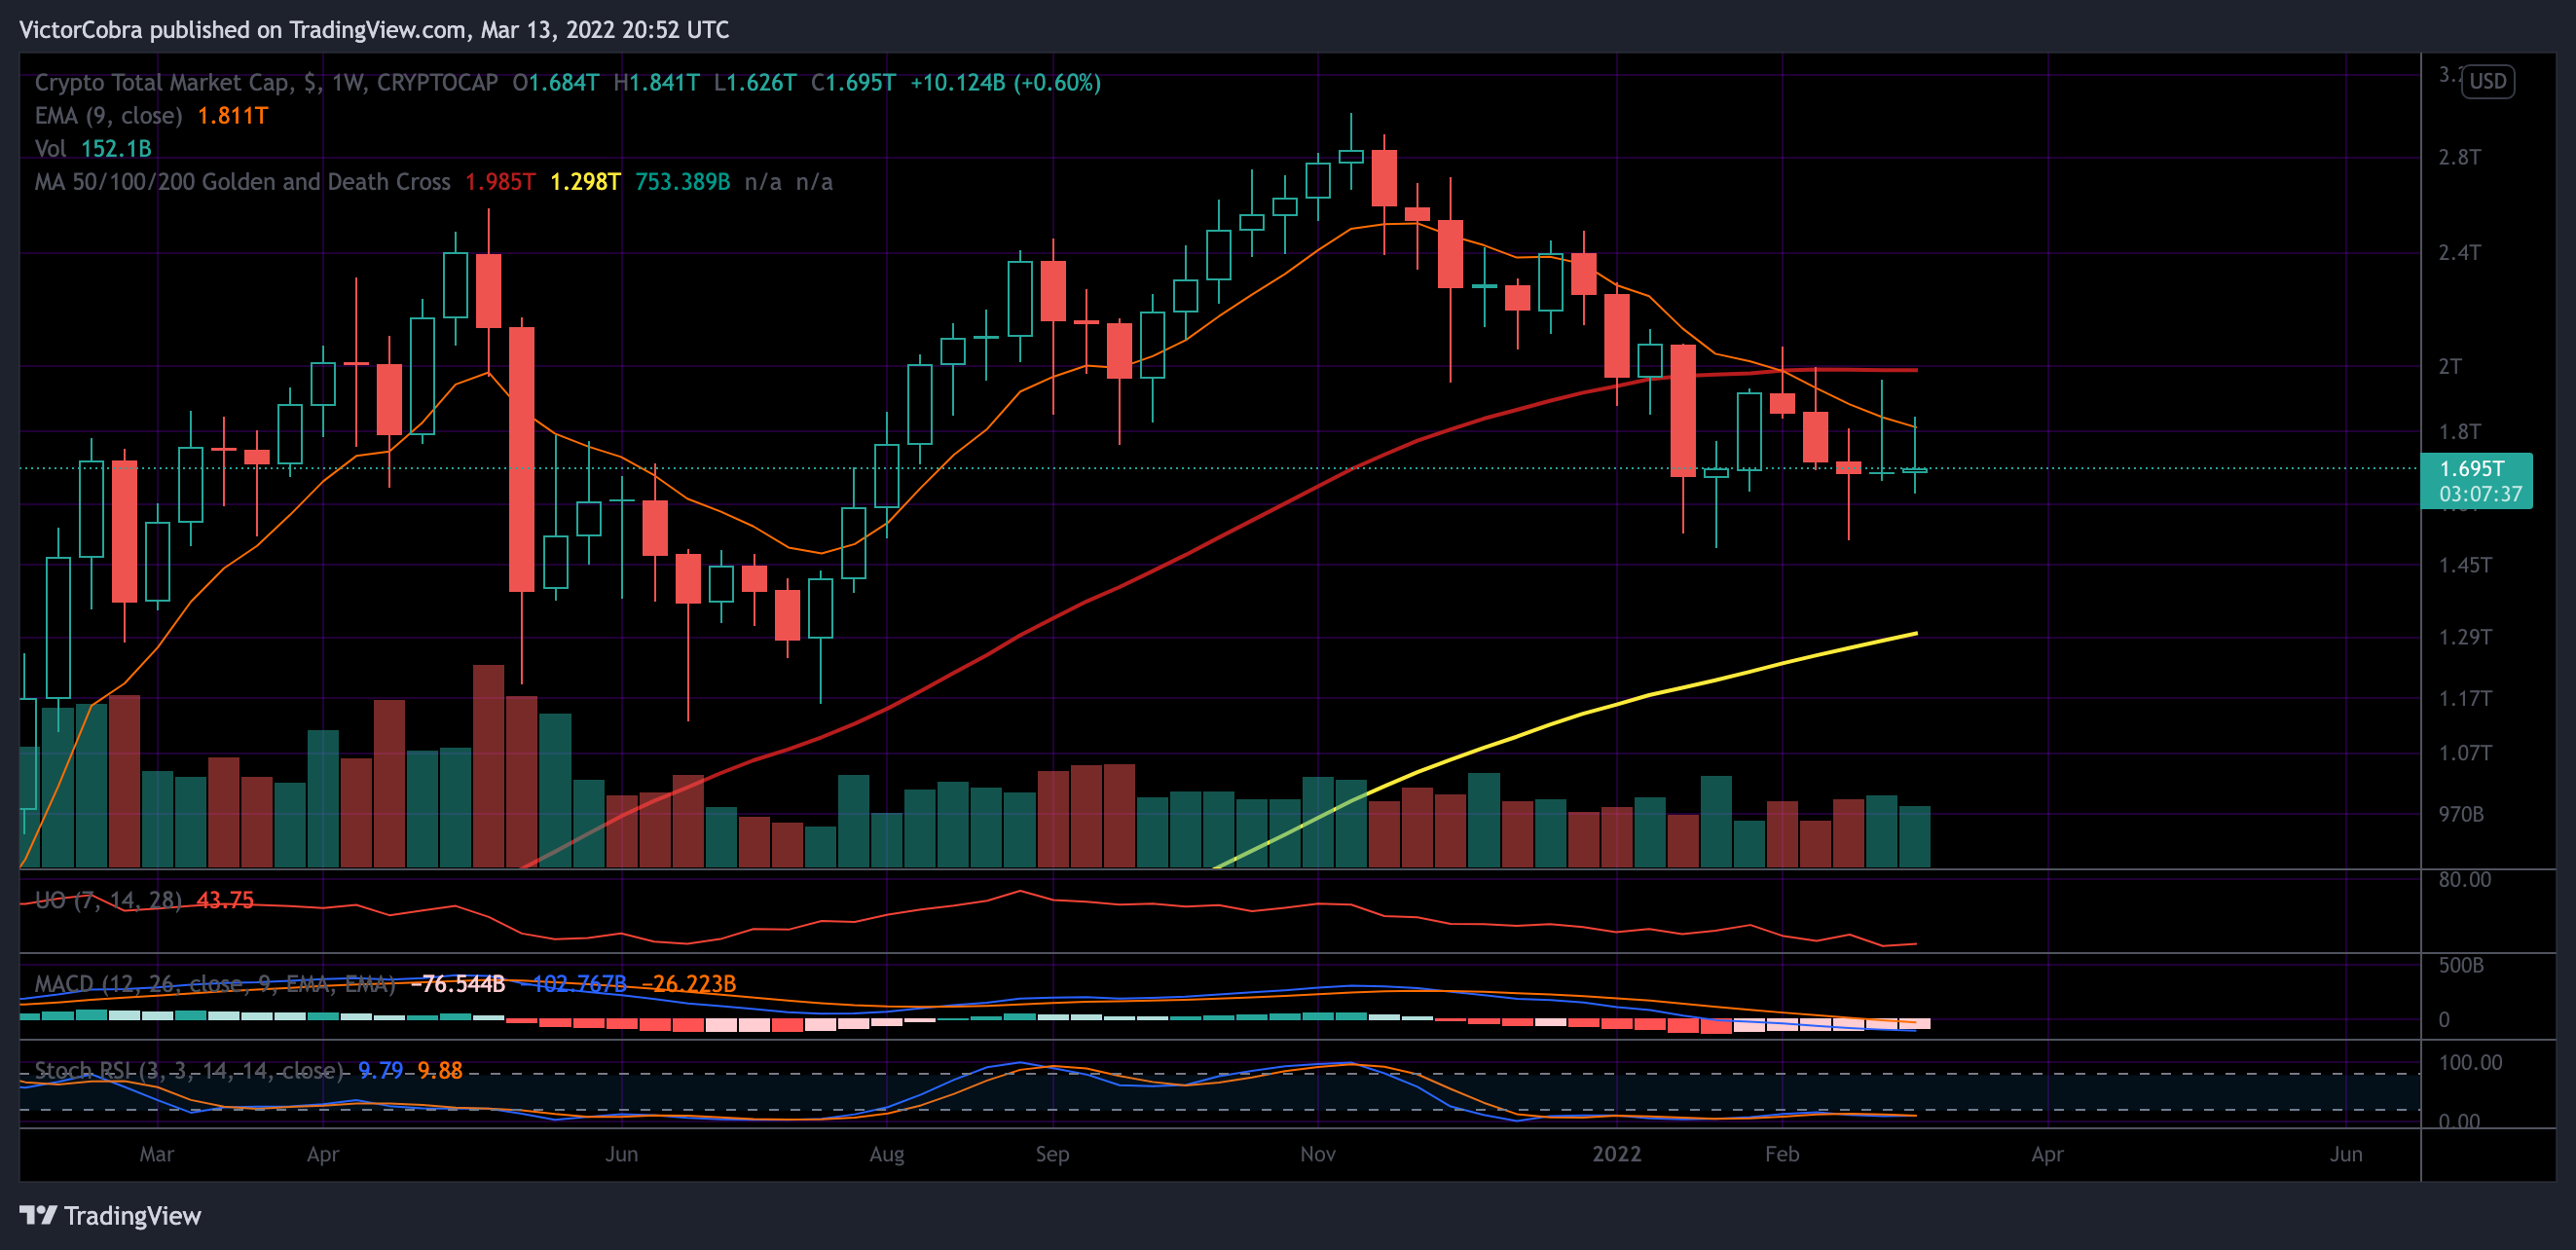Viewport: 2576px width, 1250px height.
Task: Click the 2T price axis label
Action: pos(2450,366)
